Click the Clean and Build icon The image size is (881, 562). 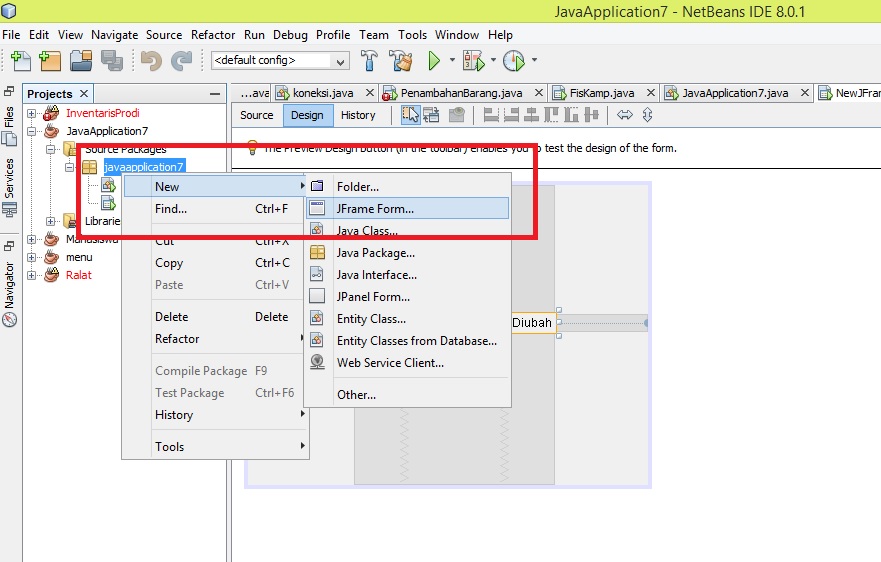click(x=401, y=60)
